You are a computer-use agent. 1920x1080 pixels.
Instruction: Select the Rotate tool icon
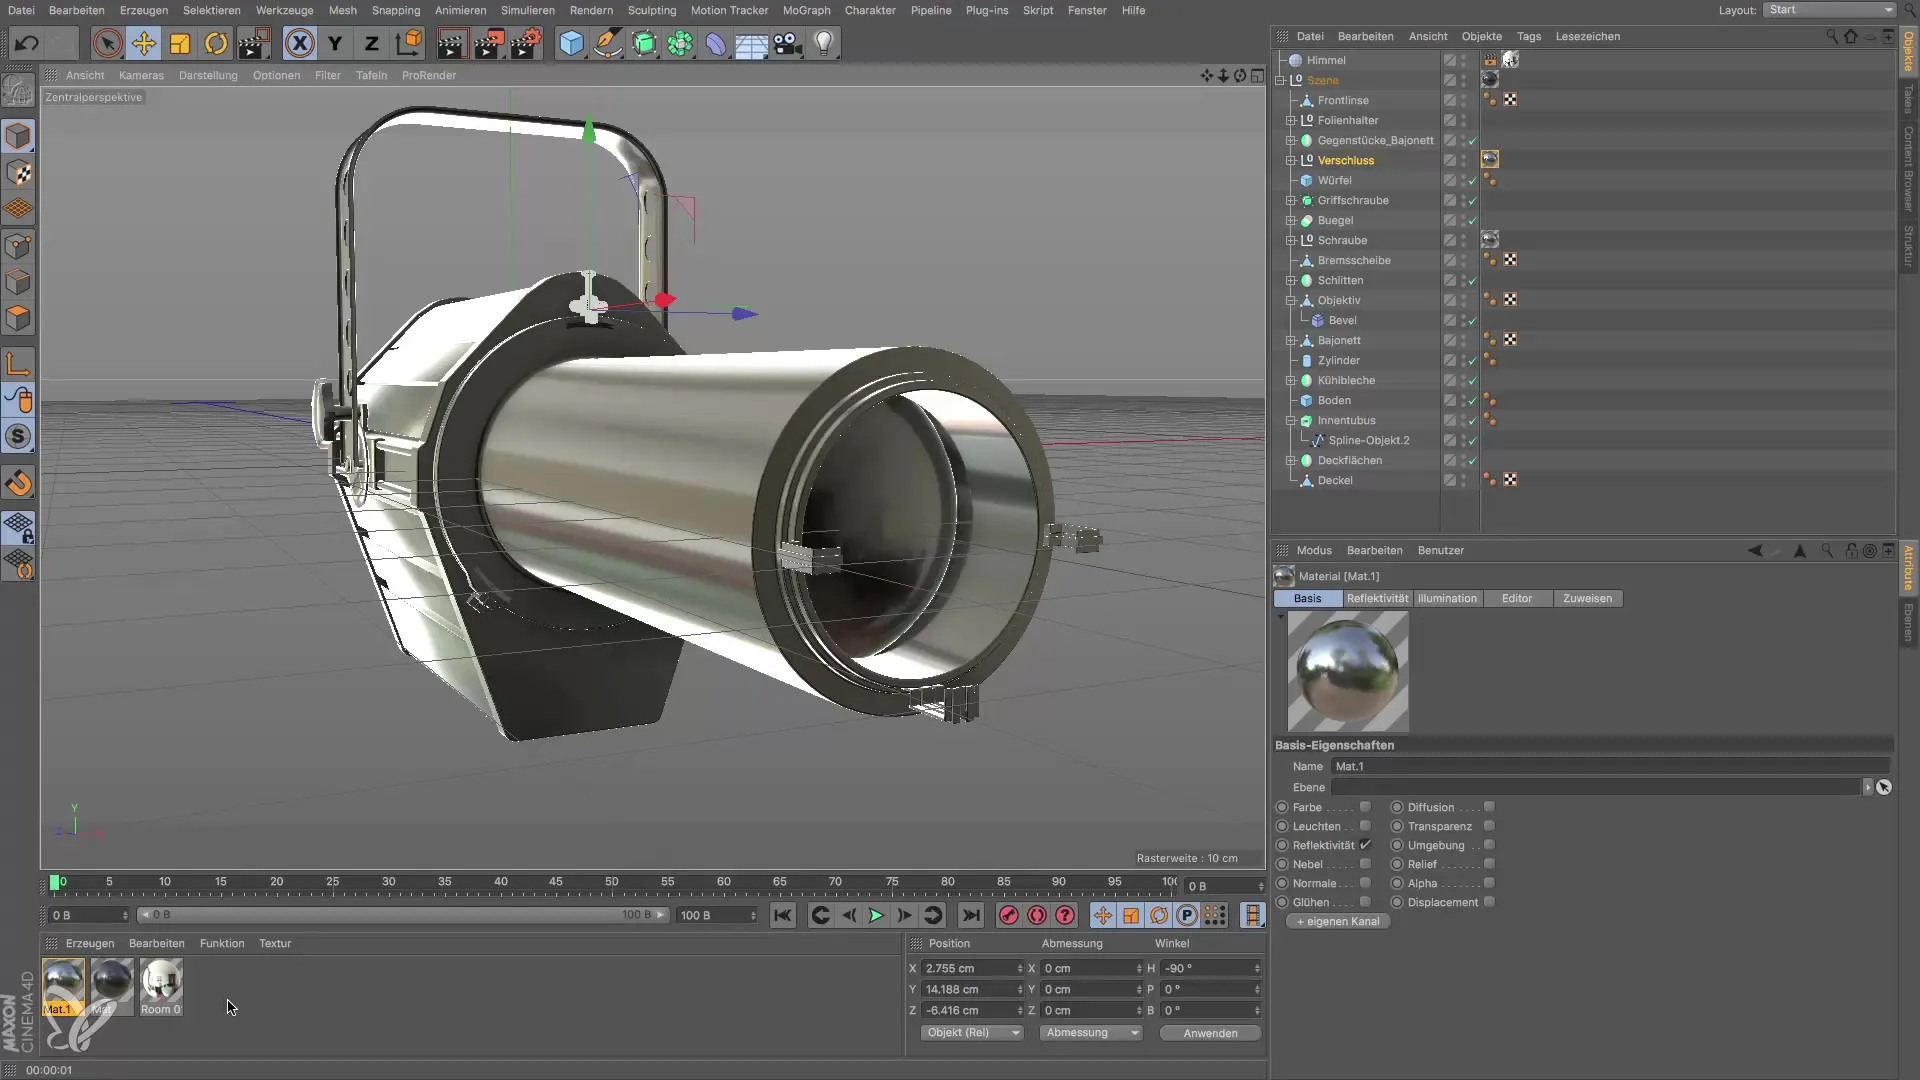216,43
